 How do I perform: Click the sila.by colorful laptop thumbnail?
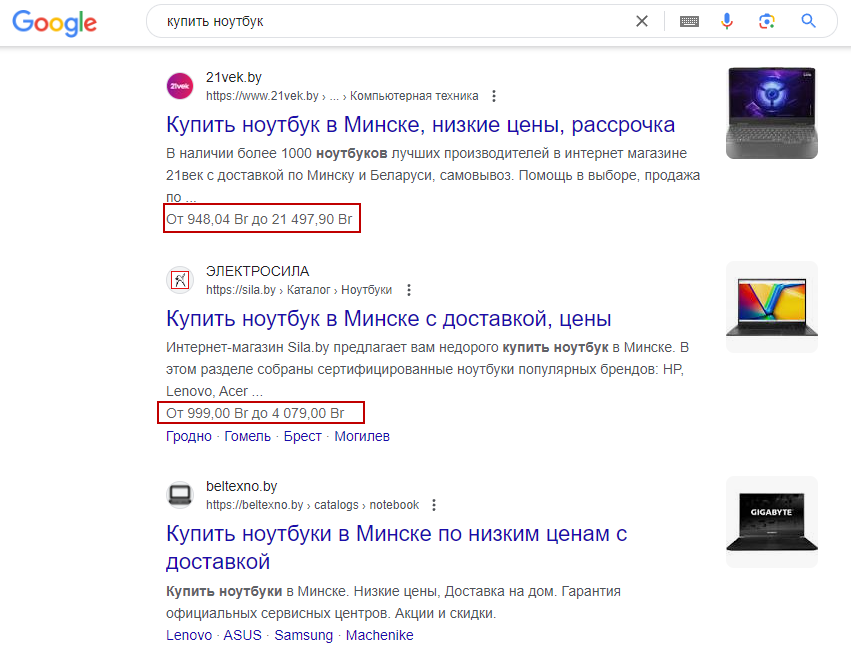pyautogui.click(x=772, y=307)
